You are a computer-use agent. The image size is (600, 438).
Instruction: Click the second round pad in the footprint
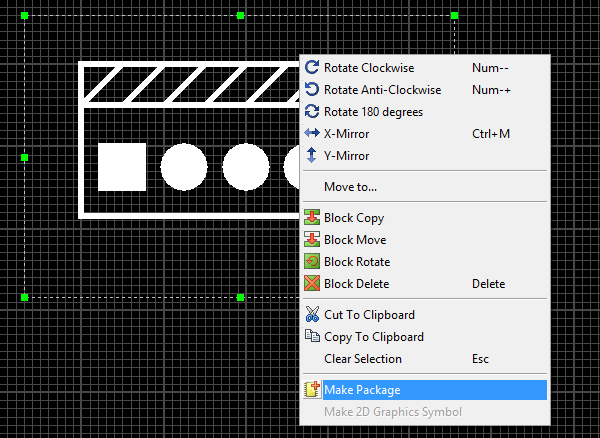246,167
